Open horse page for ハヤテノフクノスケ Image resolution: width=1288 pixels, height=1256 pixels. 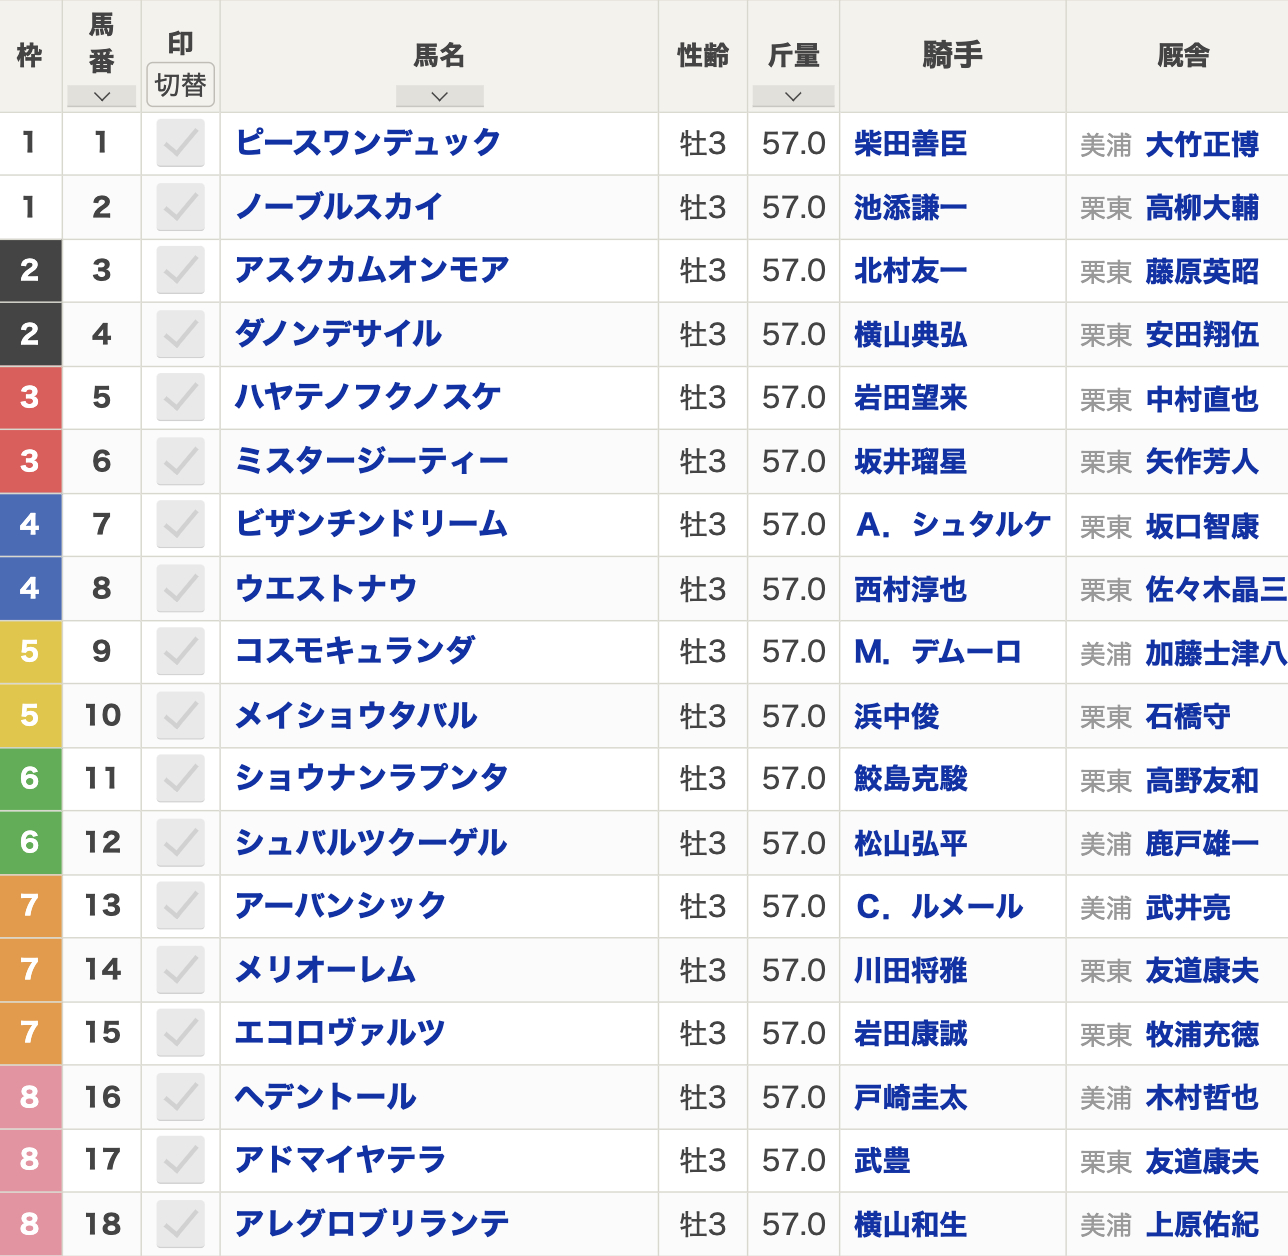coord(367,397)
